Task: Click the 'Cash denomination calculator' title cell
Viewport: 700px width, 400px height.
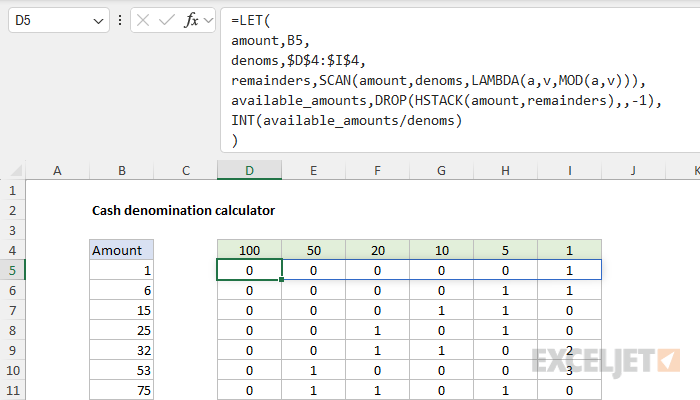Action: (x=183, y=210)
